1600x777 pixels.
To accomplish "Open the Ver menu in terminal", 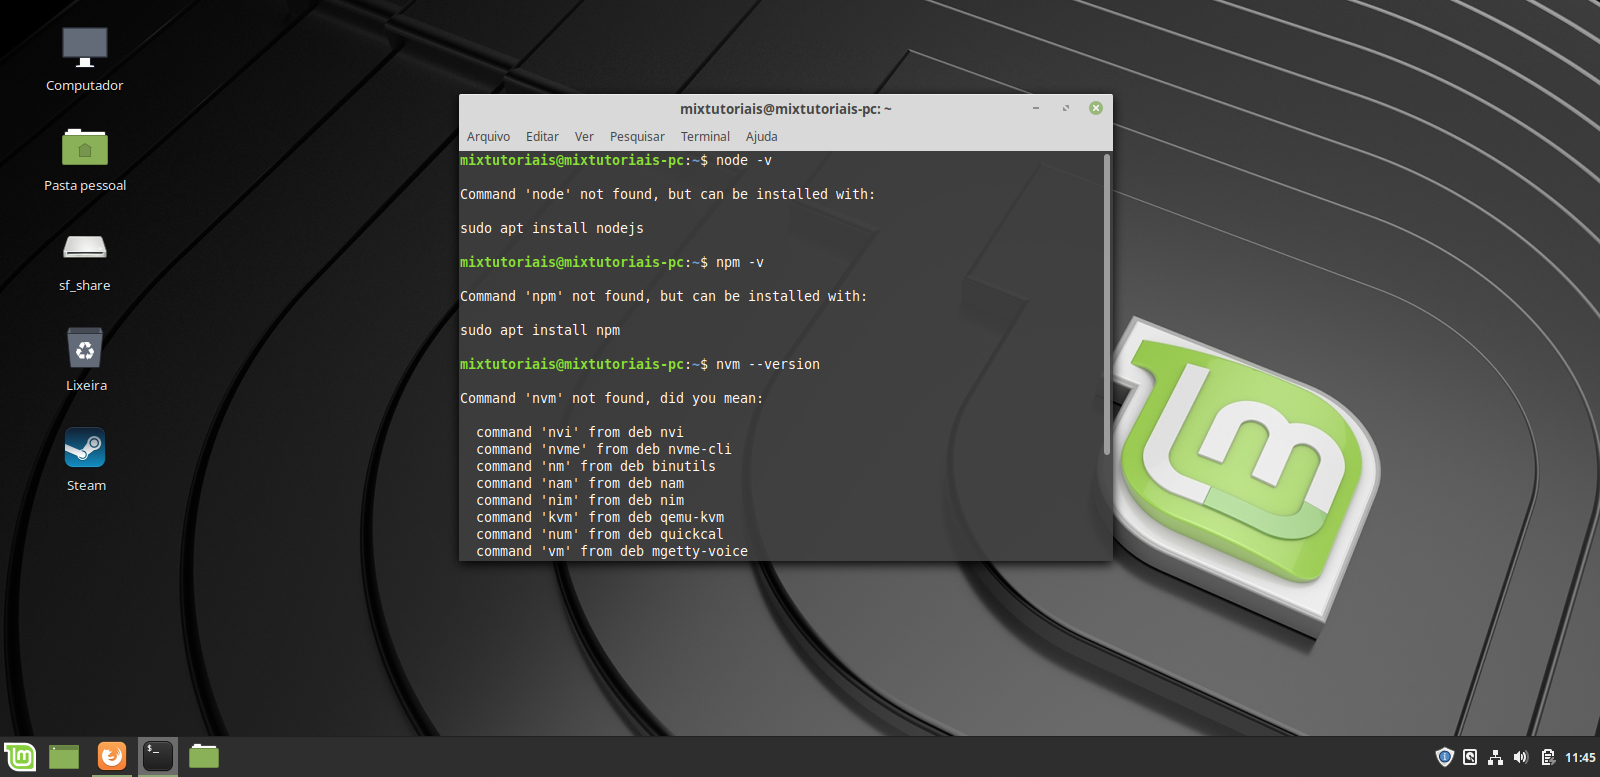I will pyautogui.click(x=584, y=137).
